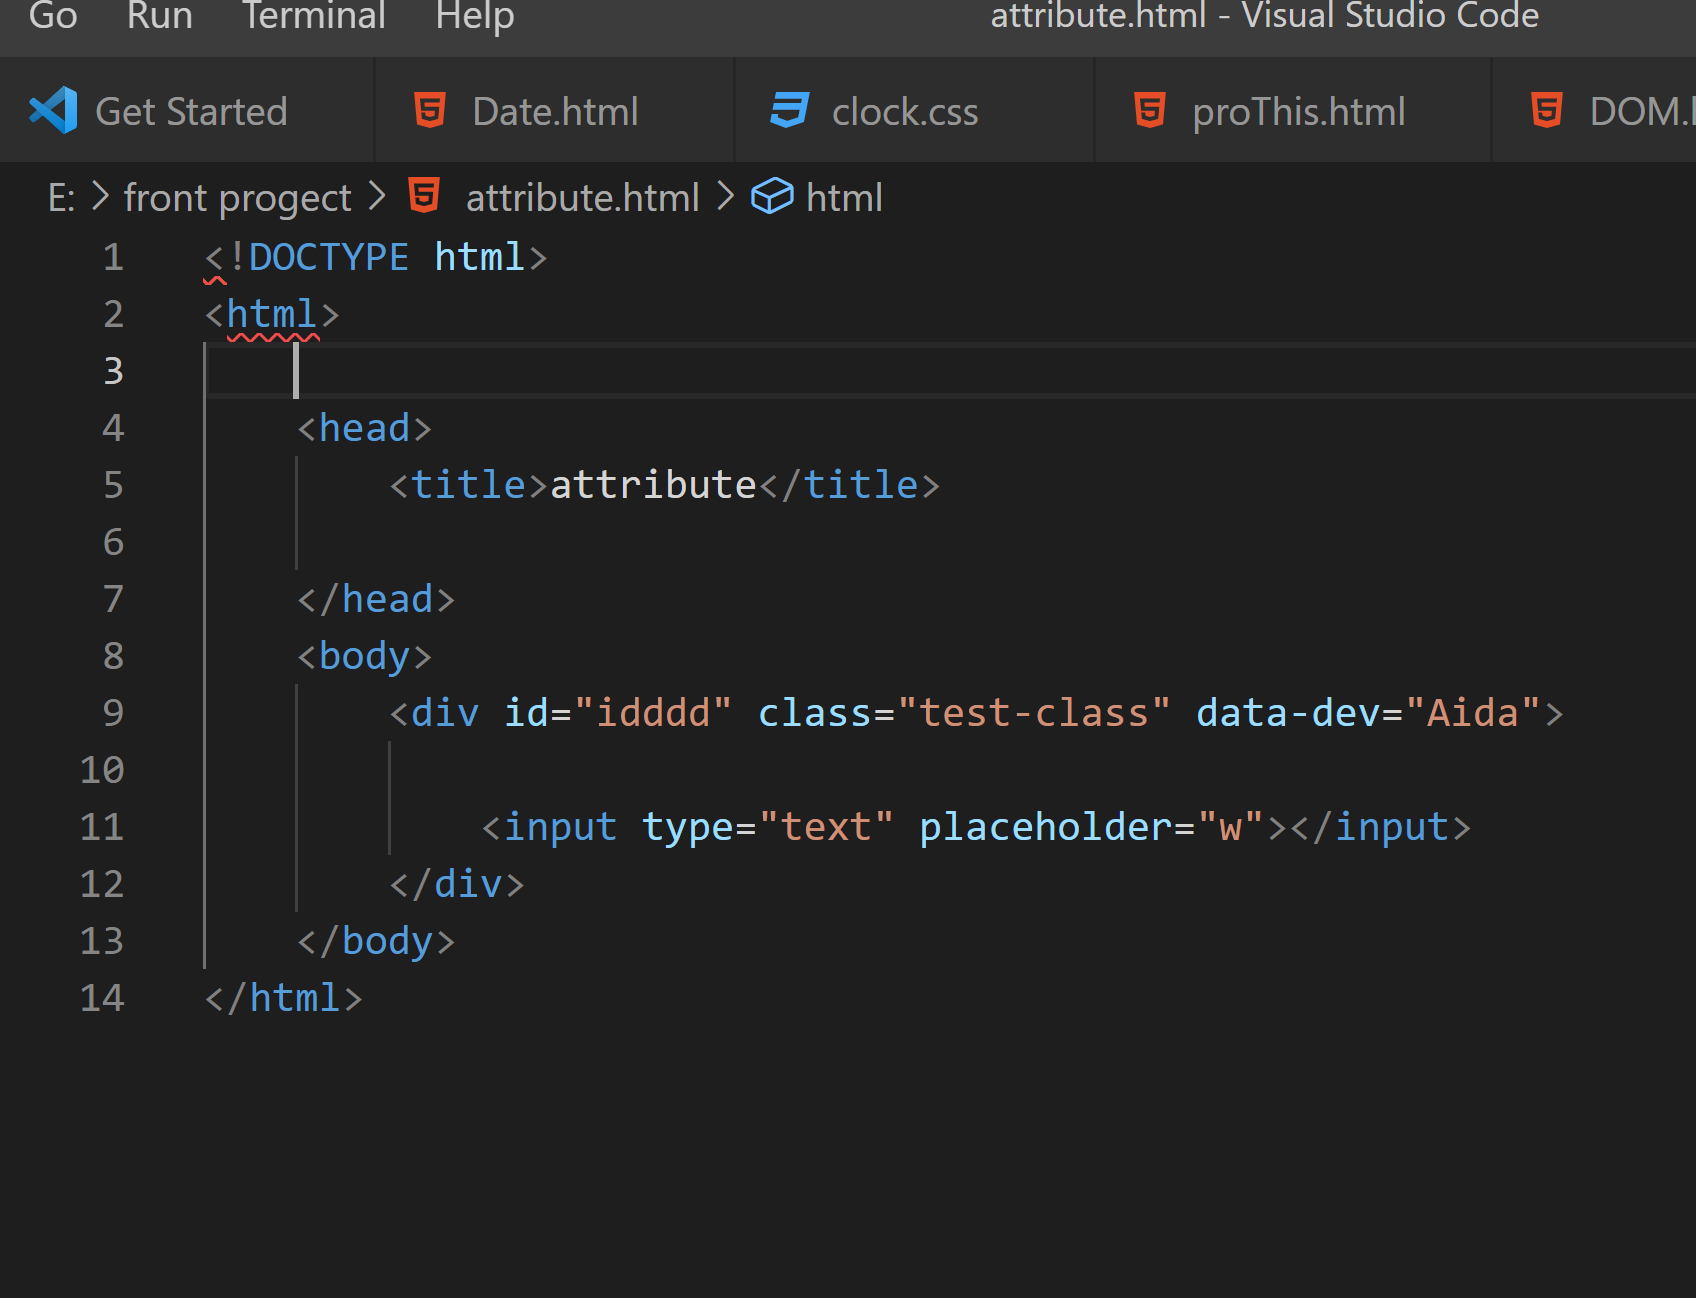This screenshot has height=1298, width=1696.
Task: Open the E: drive breadcrumb
Action: point(61,198)
